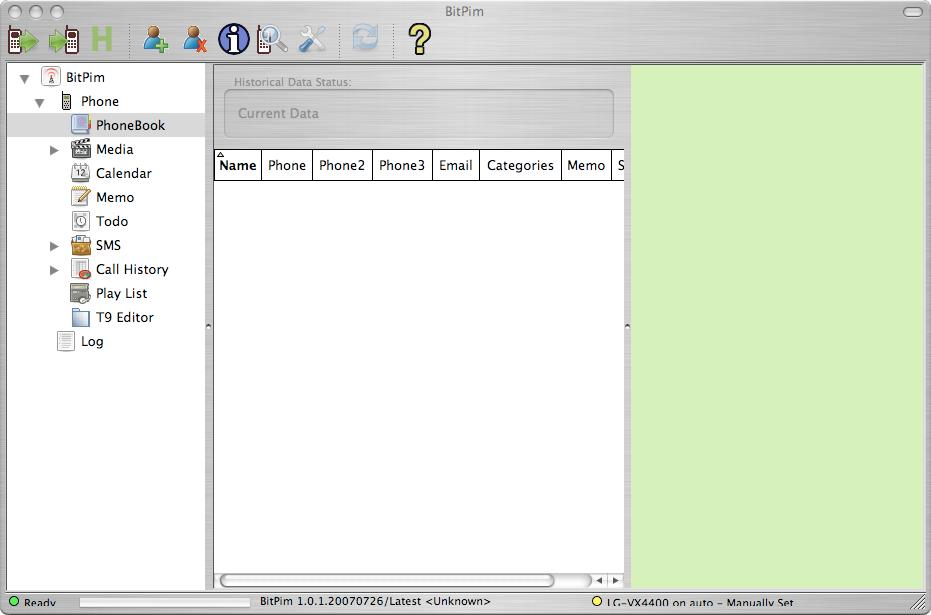The width and height of the screenshot is (931, 615).
Task: Click the right sash collapse arrow
Action: 627,326
